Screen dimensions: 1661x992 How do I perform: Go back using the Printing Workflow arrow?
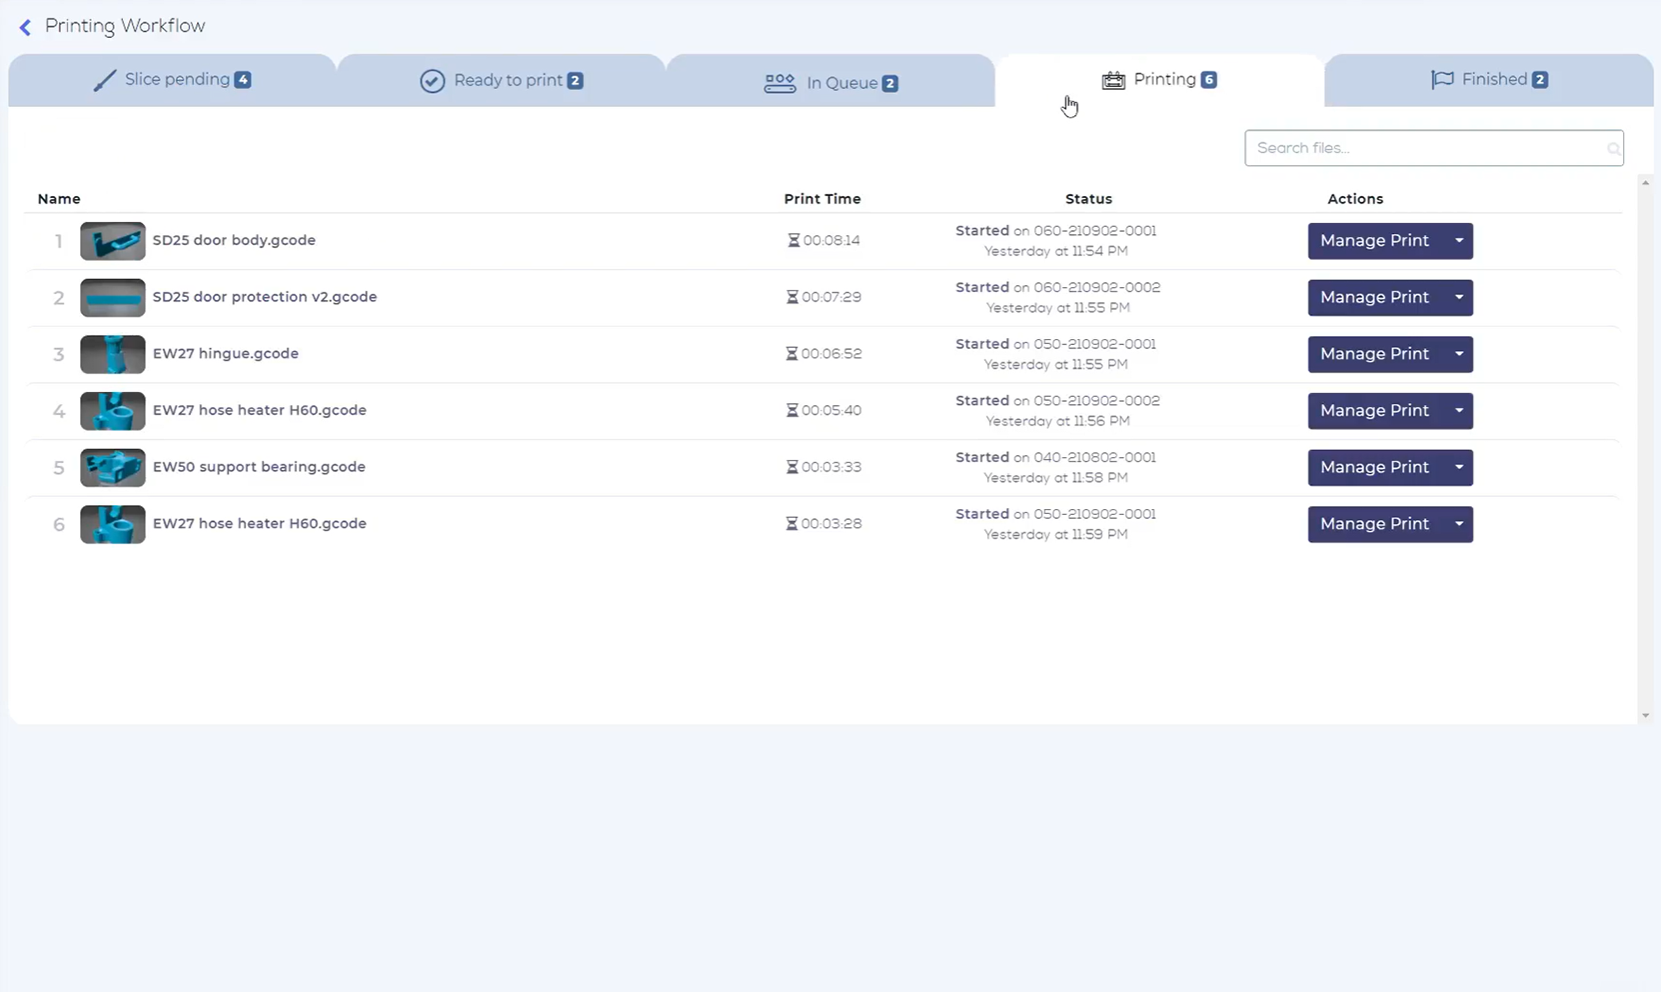click(25, 27)
